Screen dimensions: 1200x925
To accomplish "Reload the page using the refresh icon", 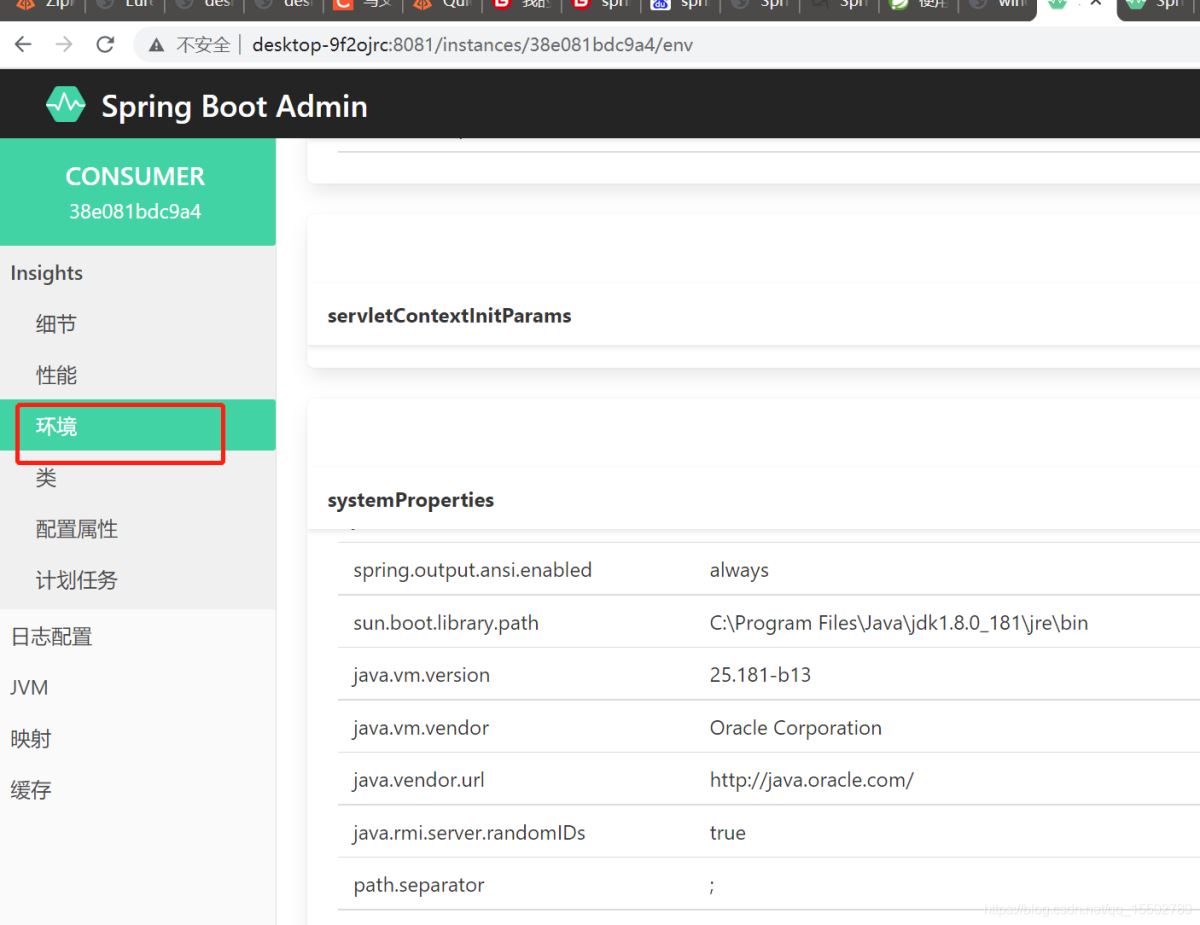I will 104,44.
